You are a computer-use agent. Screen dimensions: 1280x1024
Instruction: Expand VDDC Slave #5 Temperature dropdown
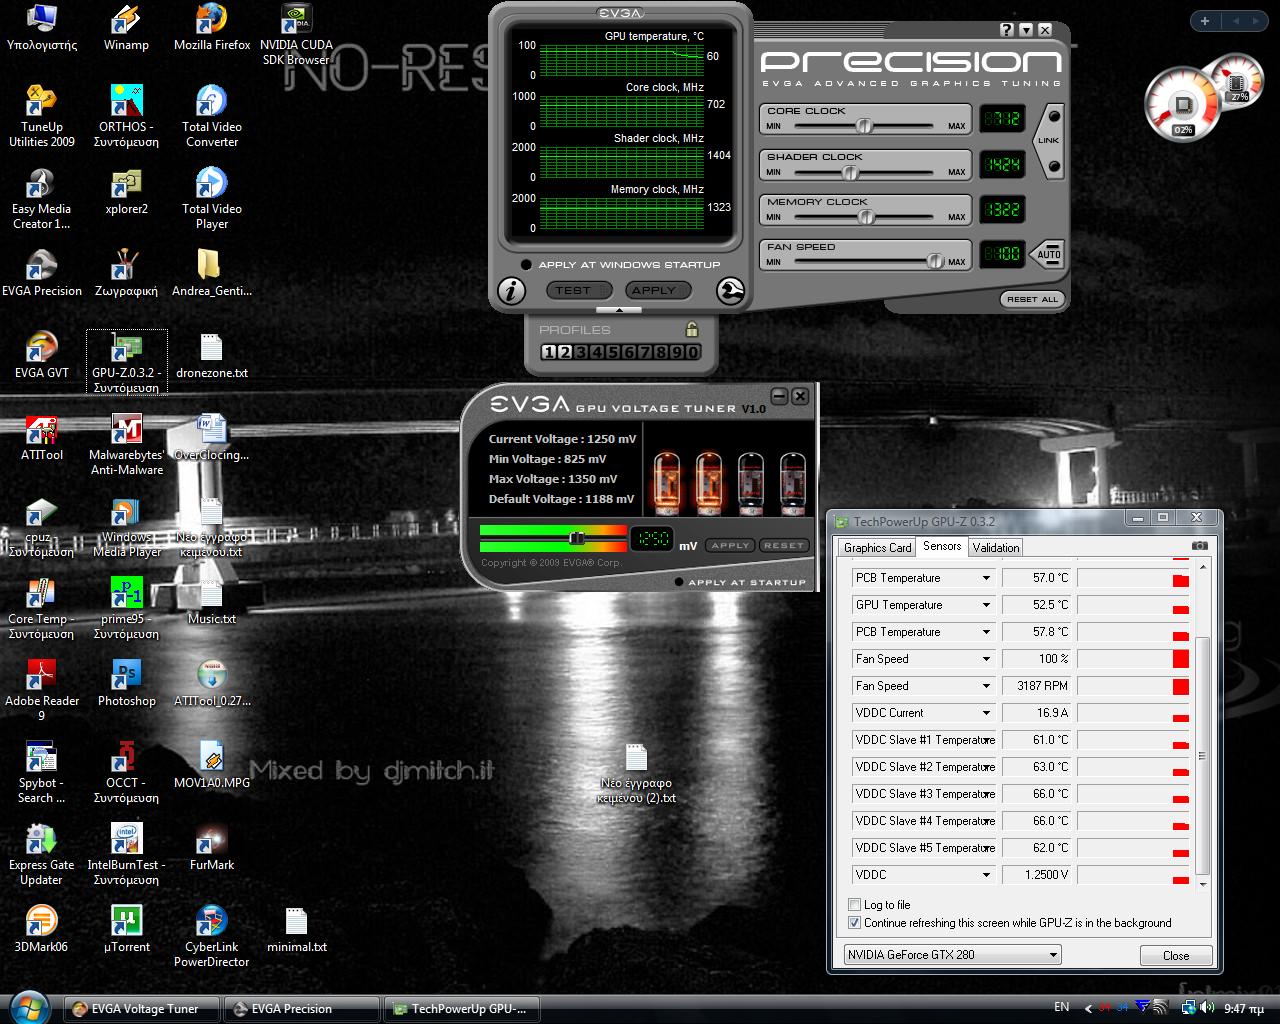(x=986, y=848)
